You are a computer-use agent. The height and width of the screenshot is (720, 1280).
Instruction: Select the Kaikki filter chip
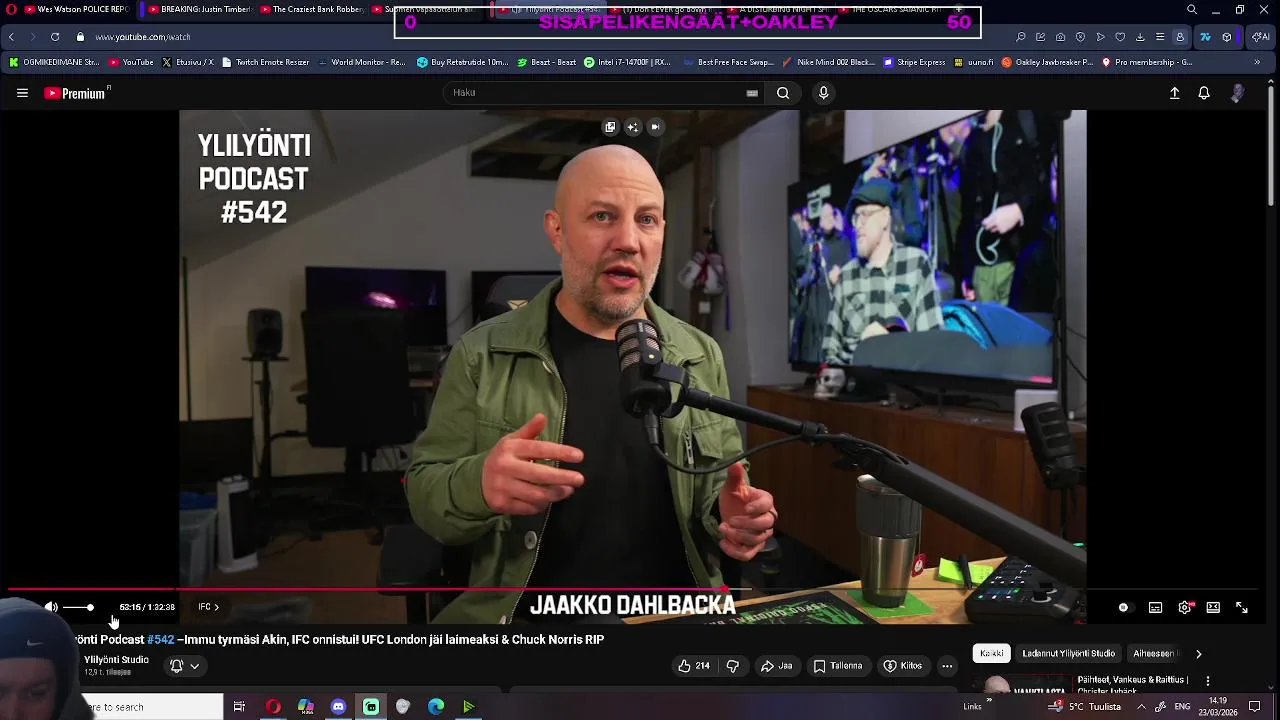point(992,654)
